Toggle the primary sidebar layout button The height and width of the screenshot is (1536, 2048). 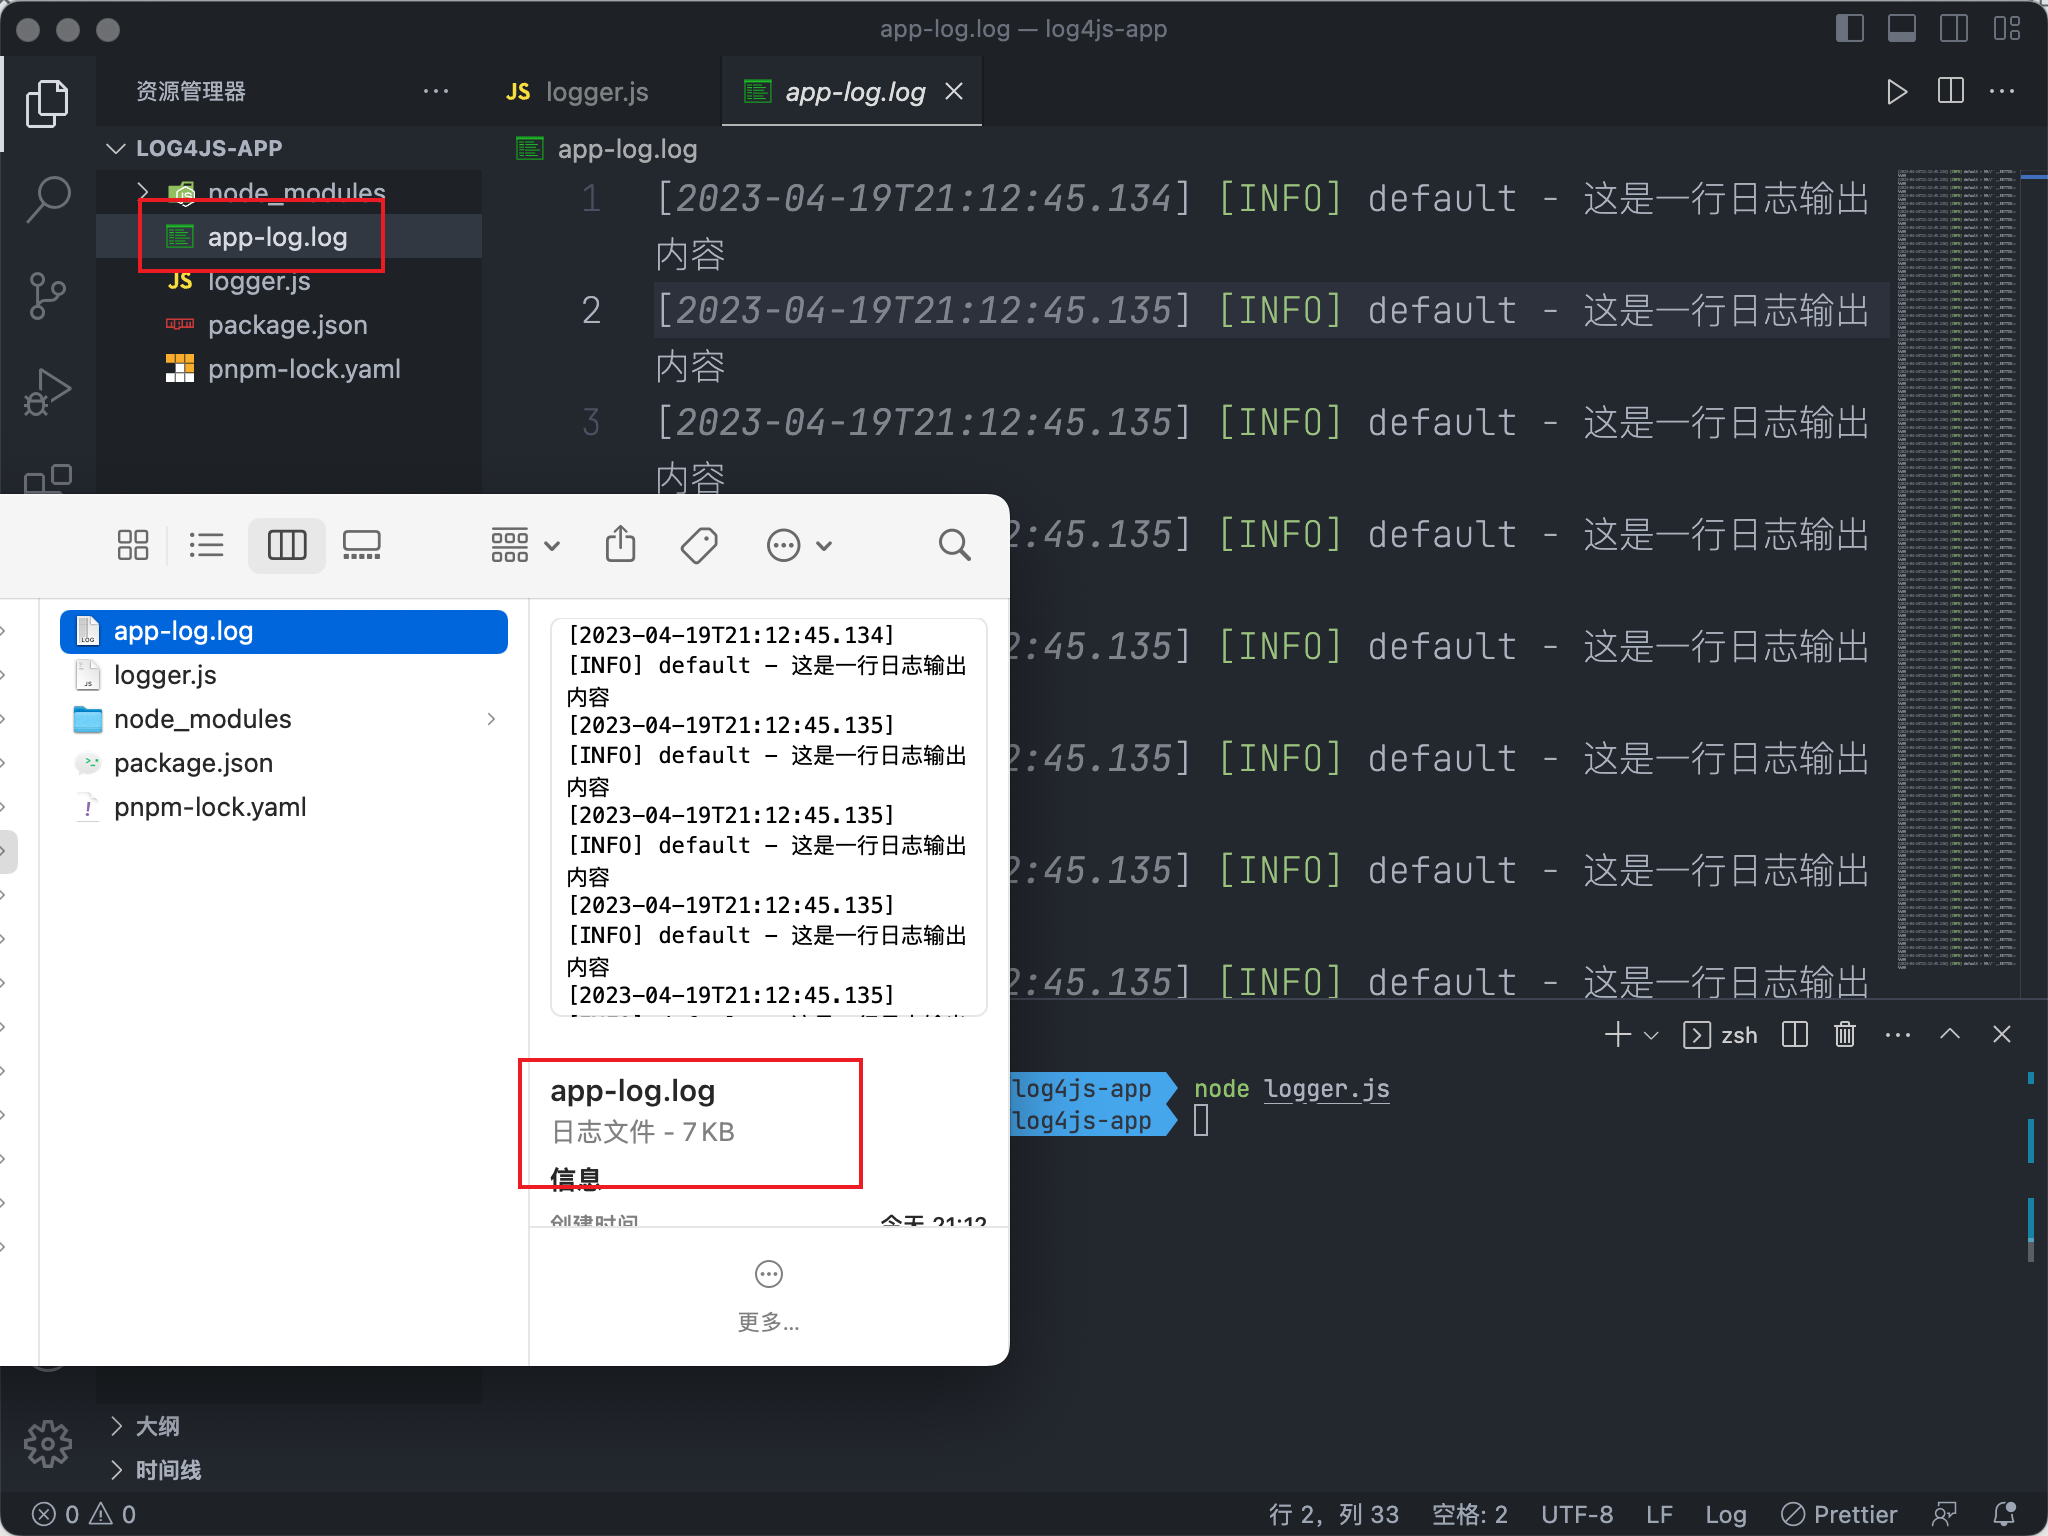[1849, 28]
